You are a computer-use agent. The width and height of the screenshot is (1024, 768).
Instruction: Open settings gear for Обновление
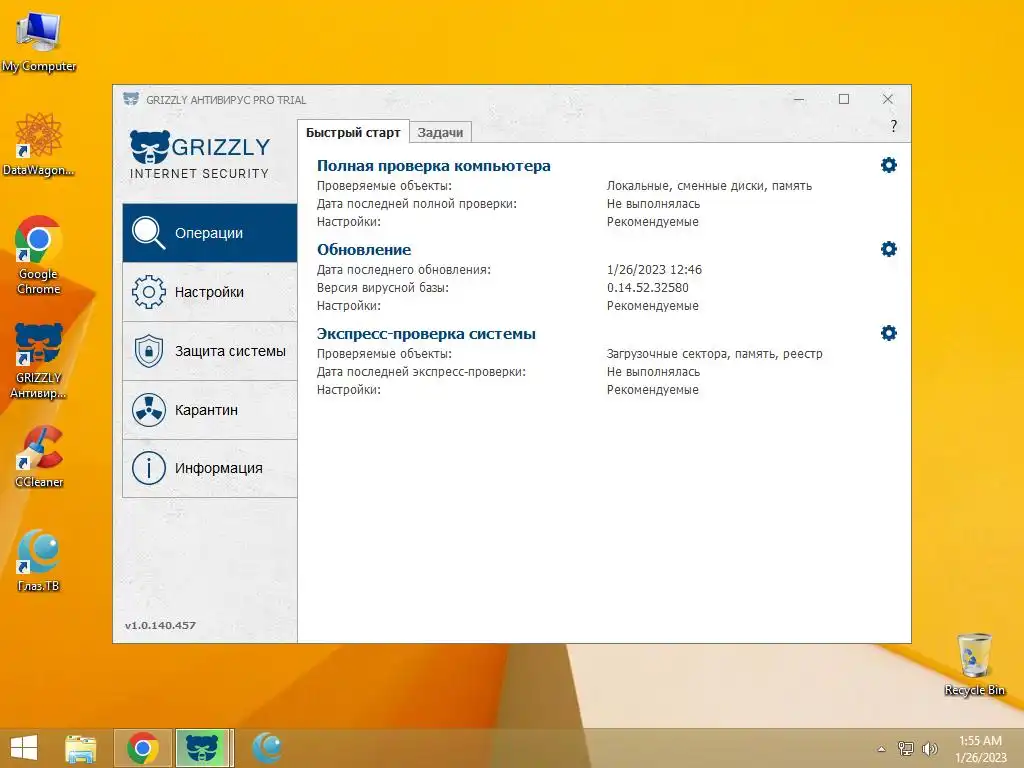click(x=888, y=249)
